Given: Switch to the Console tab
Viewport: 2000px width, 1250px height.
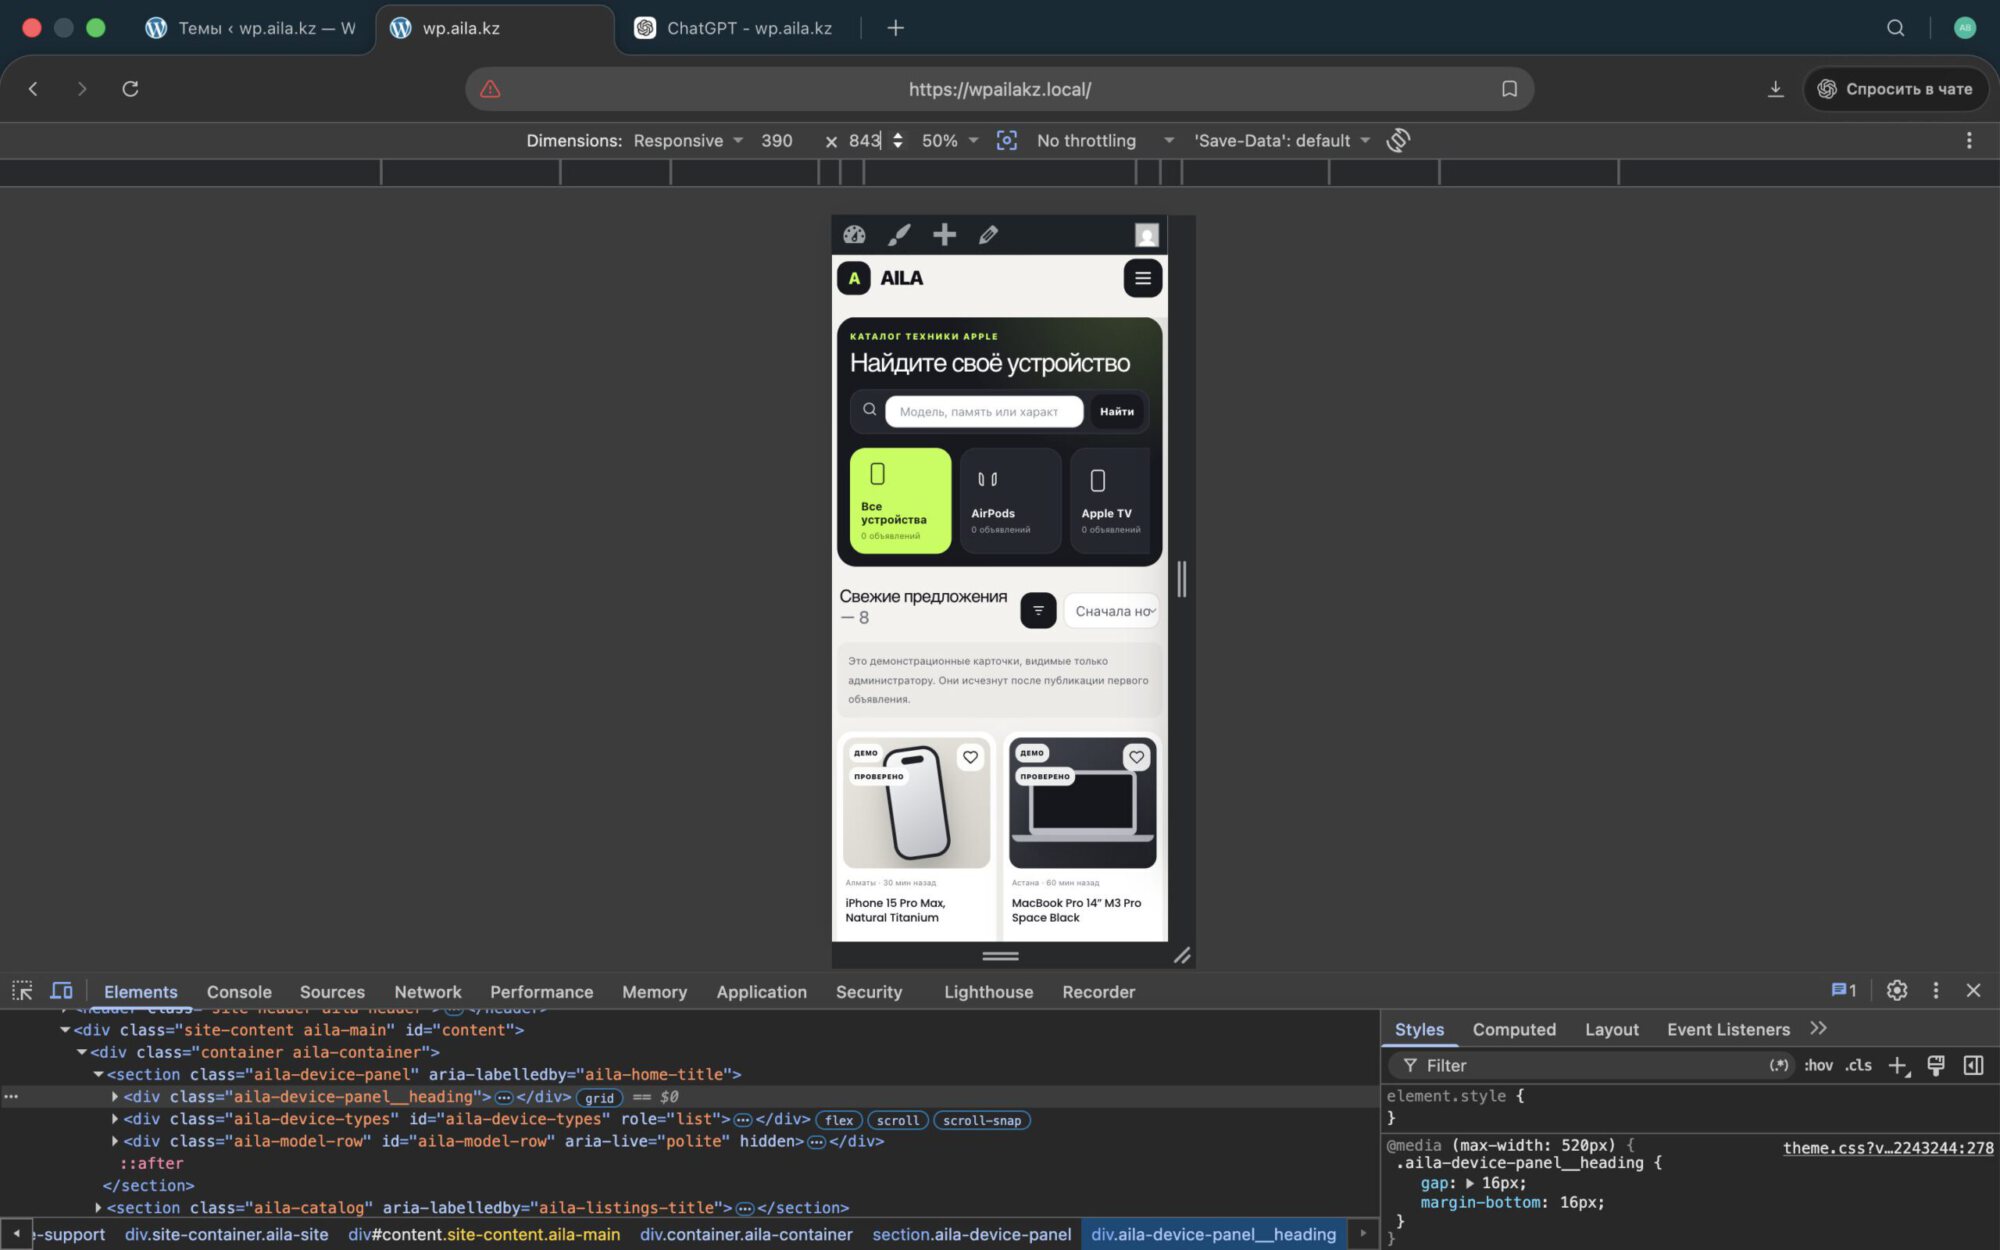Looking at the screenshot, I should pos(239,992).
